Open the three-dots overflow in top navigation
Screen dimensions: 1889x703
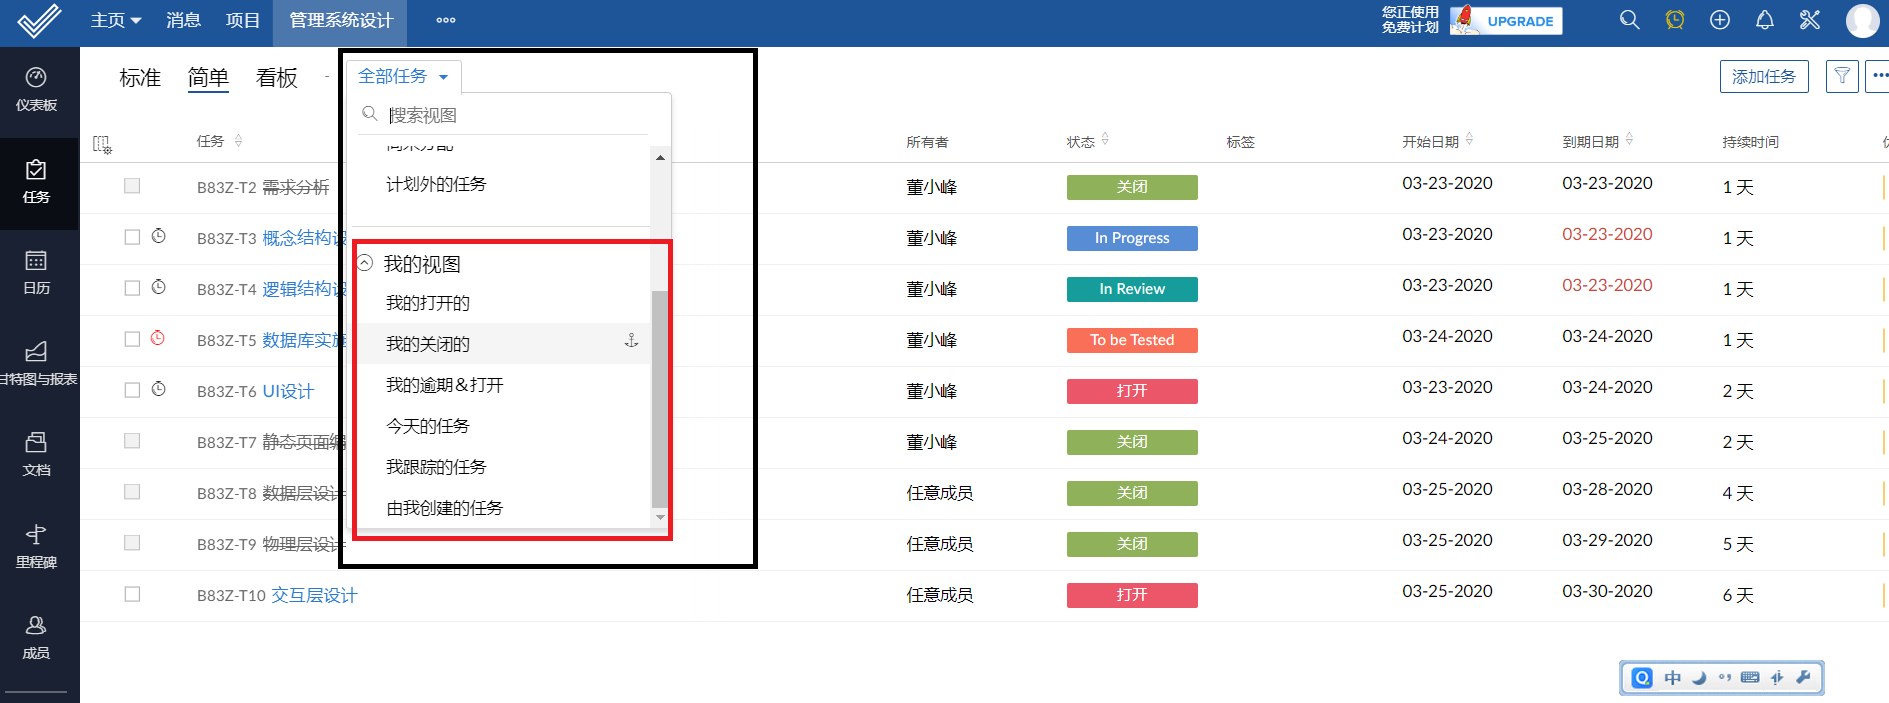tap(446, 20)
